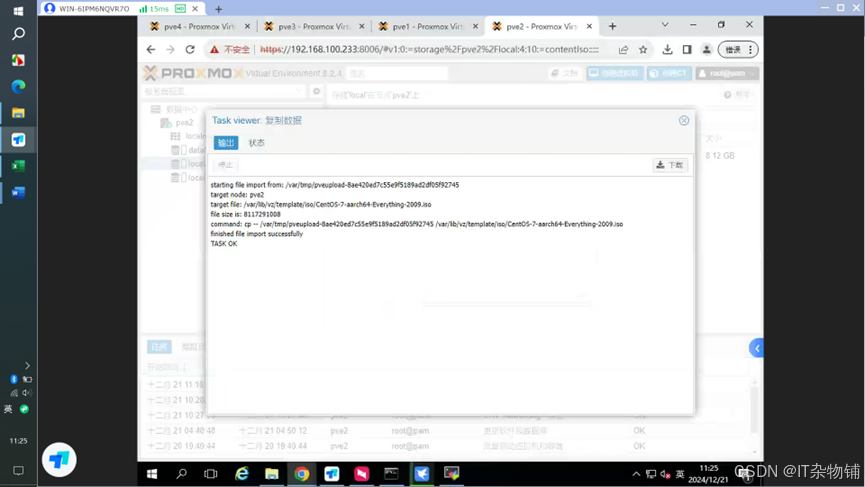Open a new browser tab
The height and width of the screenshot is (487, 865).
click(x=612, y=26)
